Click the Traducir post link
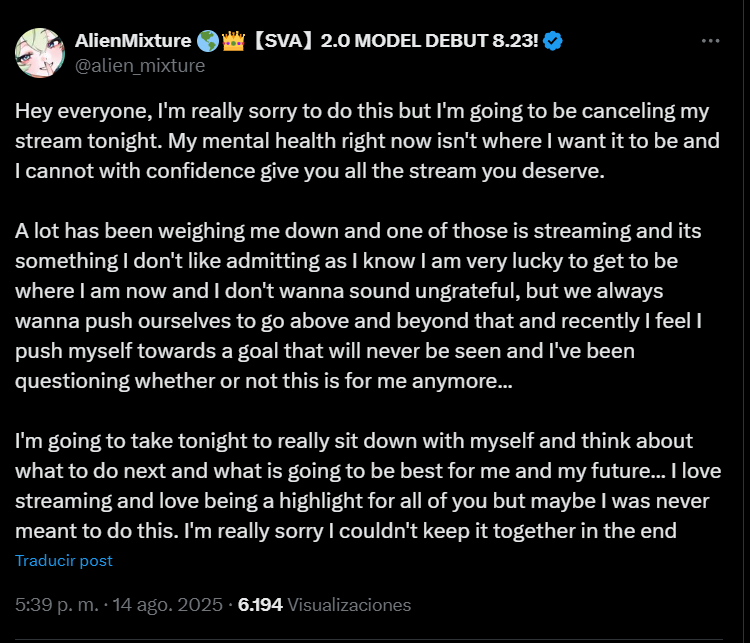Viewport: 750px width, 643px height. (64, 561)
